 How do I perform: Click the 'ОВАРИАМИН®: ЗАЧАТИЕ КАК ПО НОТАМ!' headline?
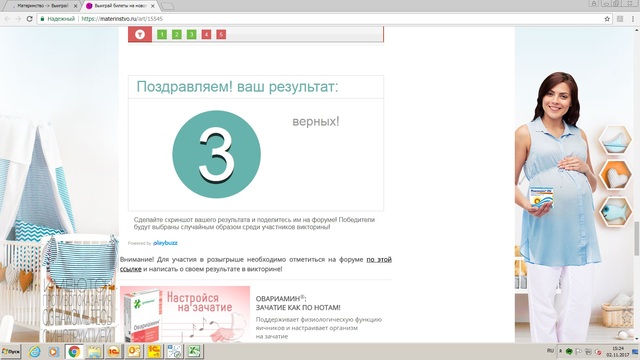pyautogui.click(x=298, y=303)
